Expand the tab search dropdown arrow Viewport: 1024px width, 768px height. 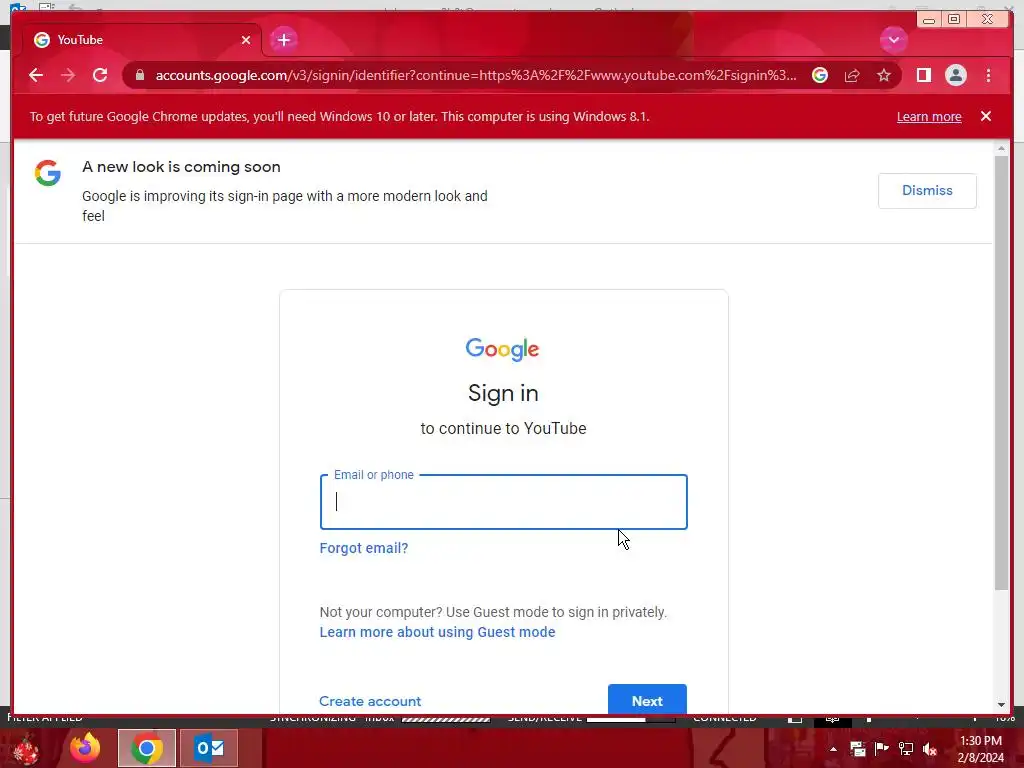pos(893,40)
